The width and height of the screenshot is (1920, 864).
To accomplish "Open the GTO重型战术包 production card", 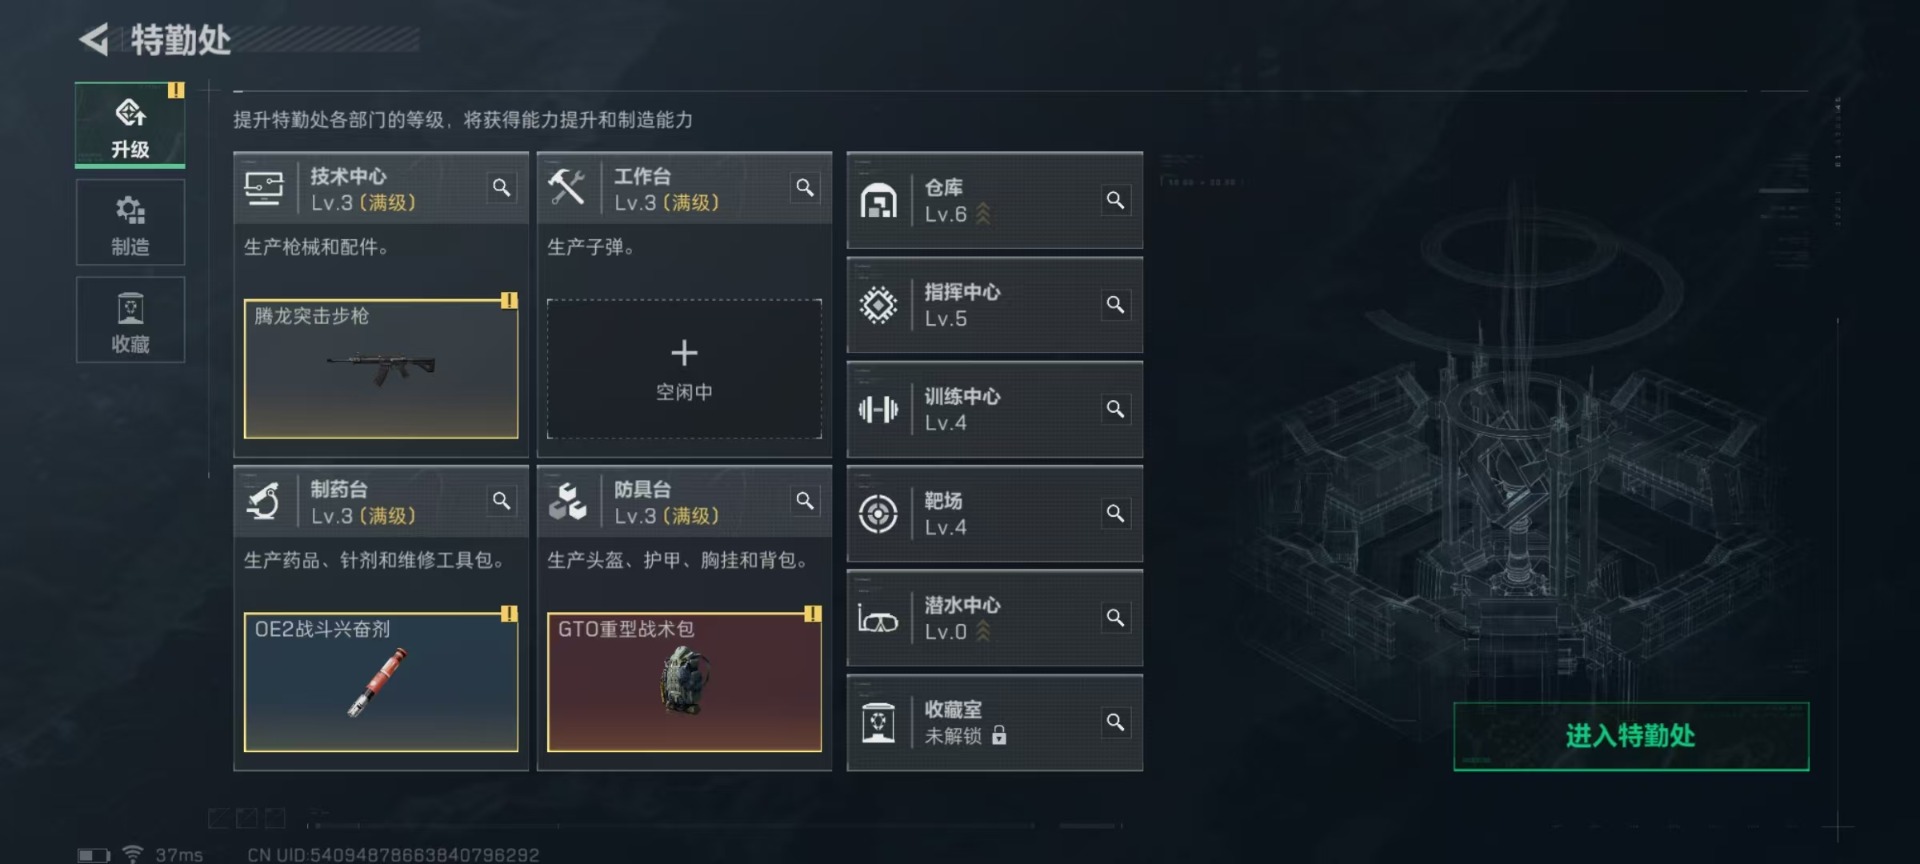I will point(684,682).
